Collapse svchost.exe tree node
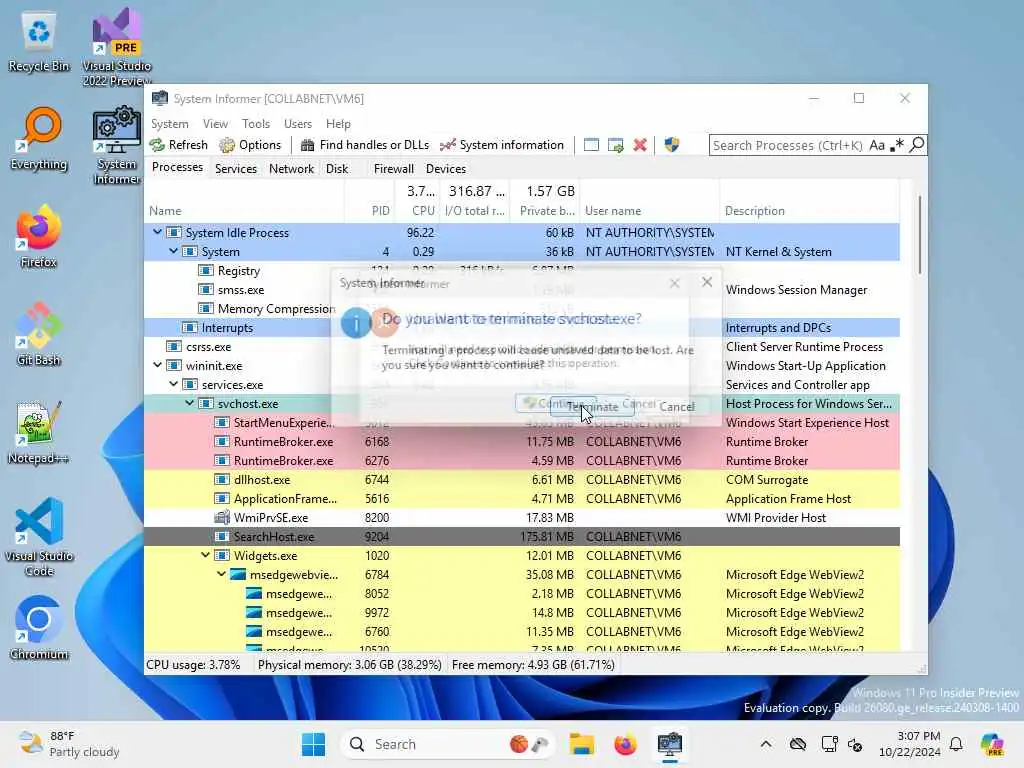The height and width of the screenshot is (768, 1024). click(x=189, y=403)
